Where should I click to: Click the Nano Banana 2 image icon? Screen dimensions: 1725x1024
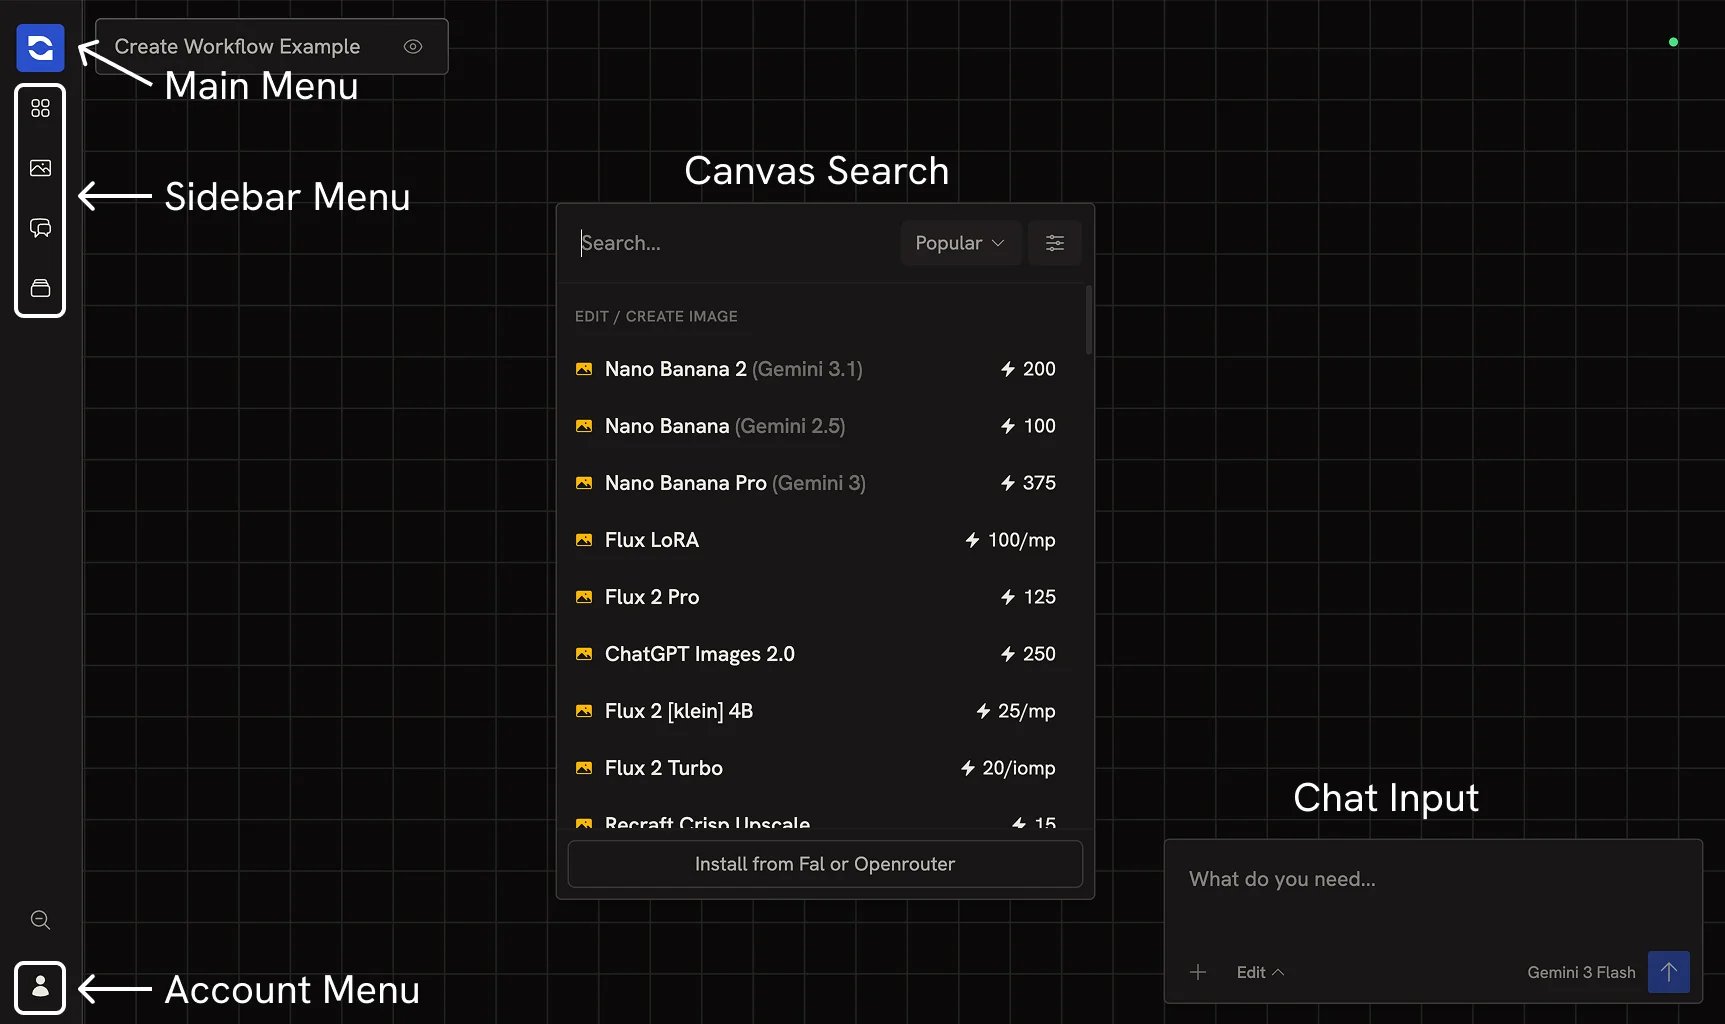point(584,369)
